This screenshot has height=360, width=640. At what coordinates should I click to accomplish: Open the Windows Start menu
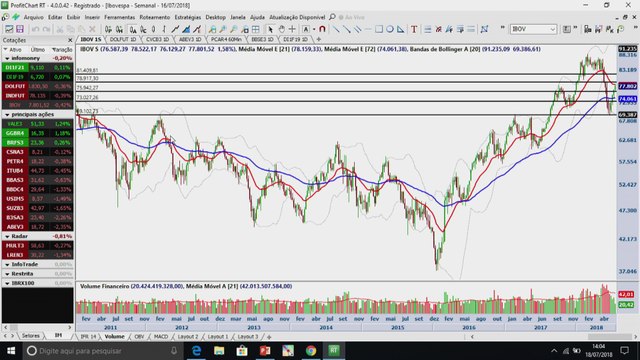coord(11,351)
